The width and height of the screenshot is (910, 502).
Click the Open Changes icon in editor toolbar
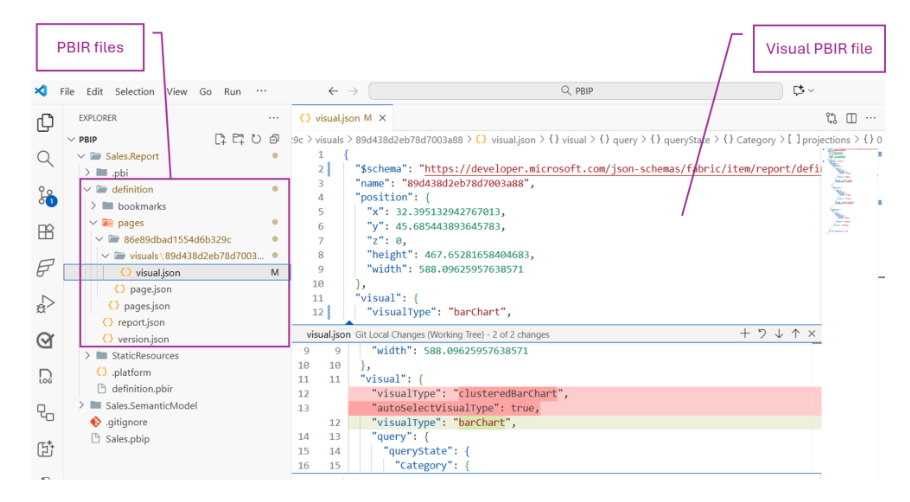(831, 118)
